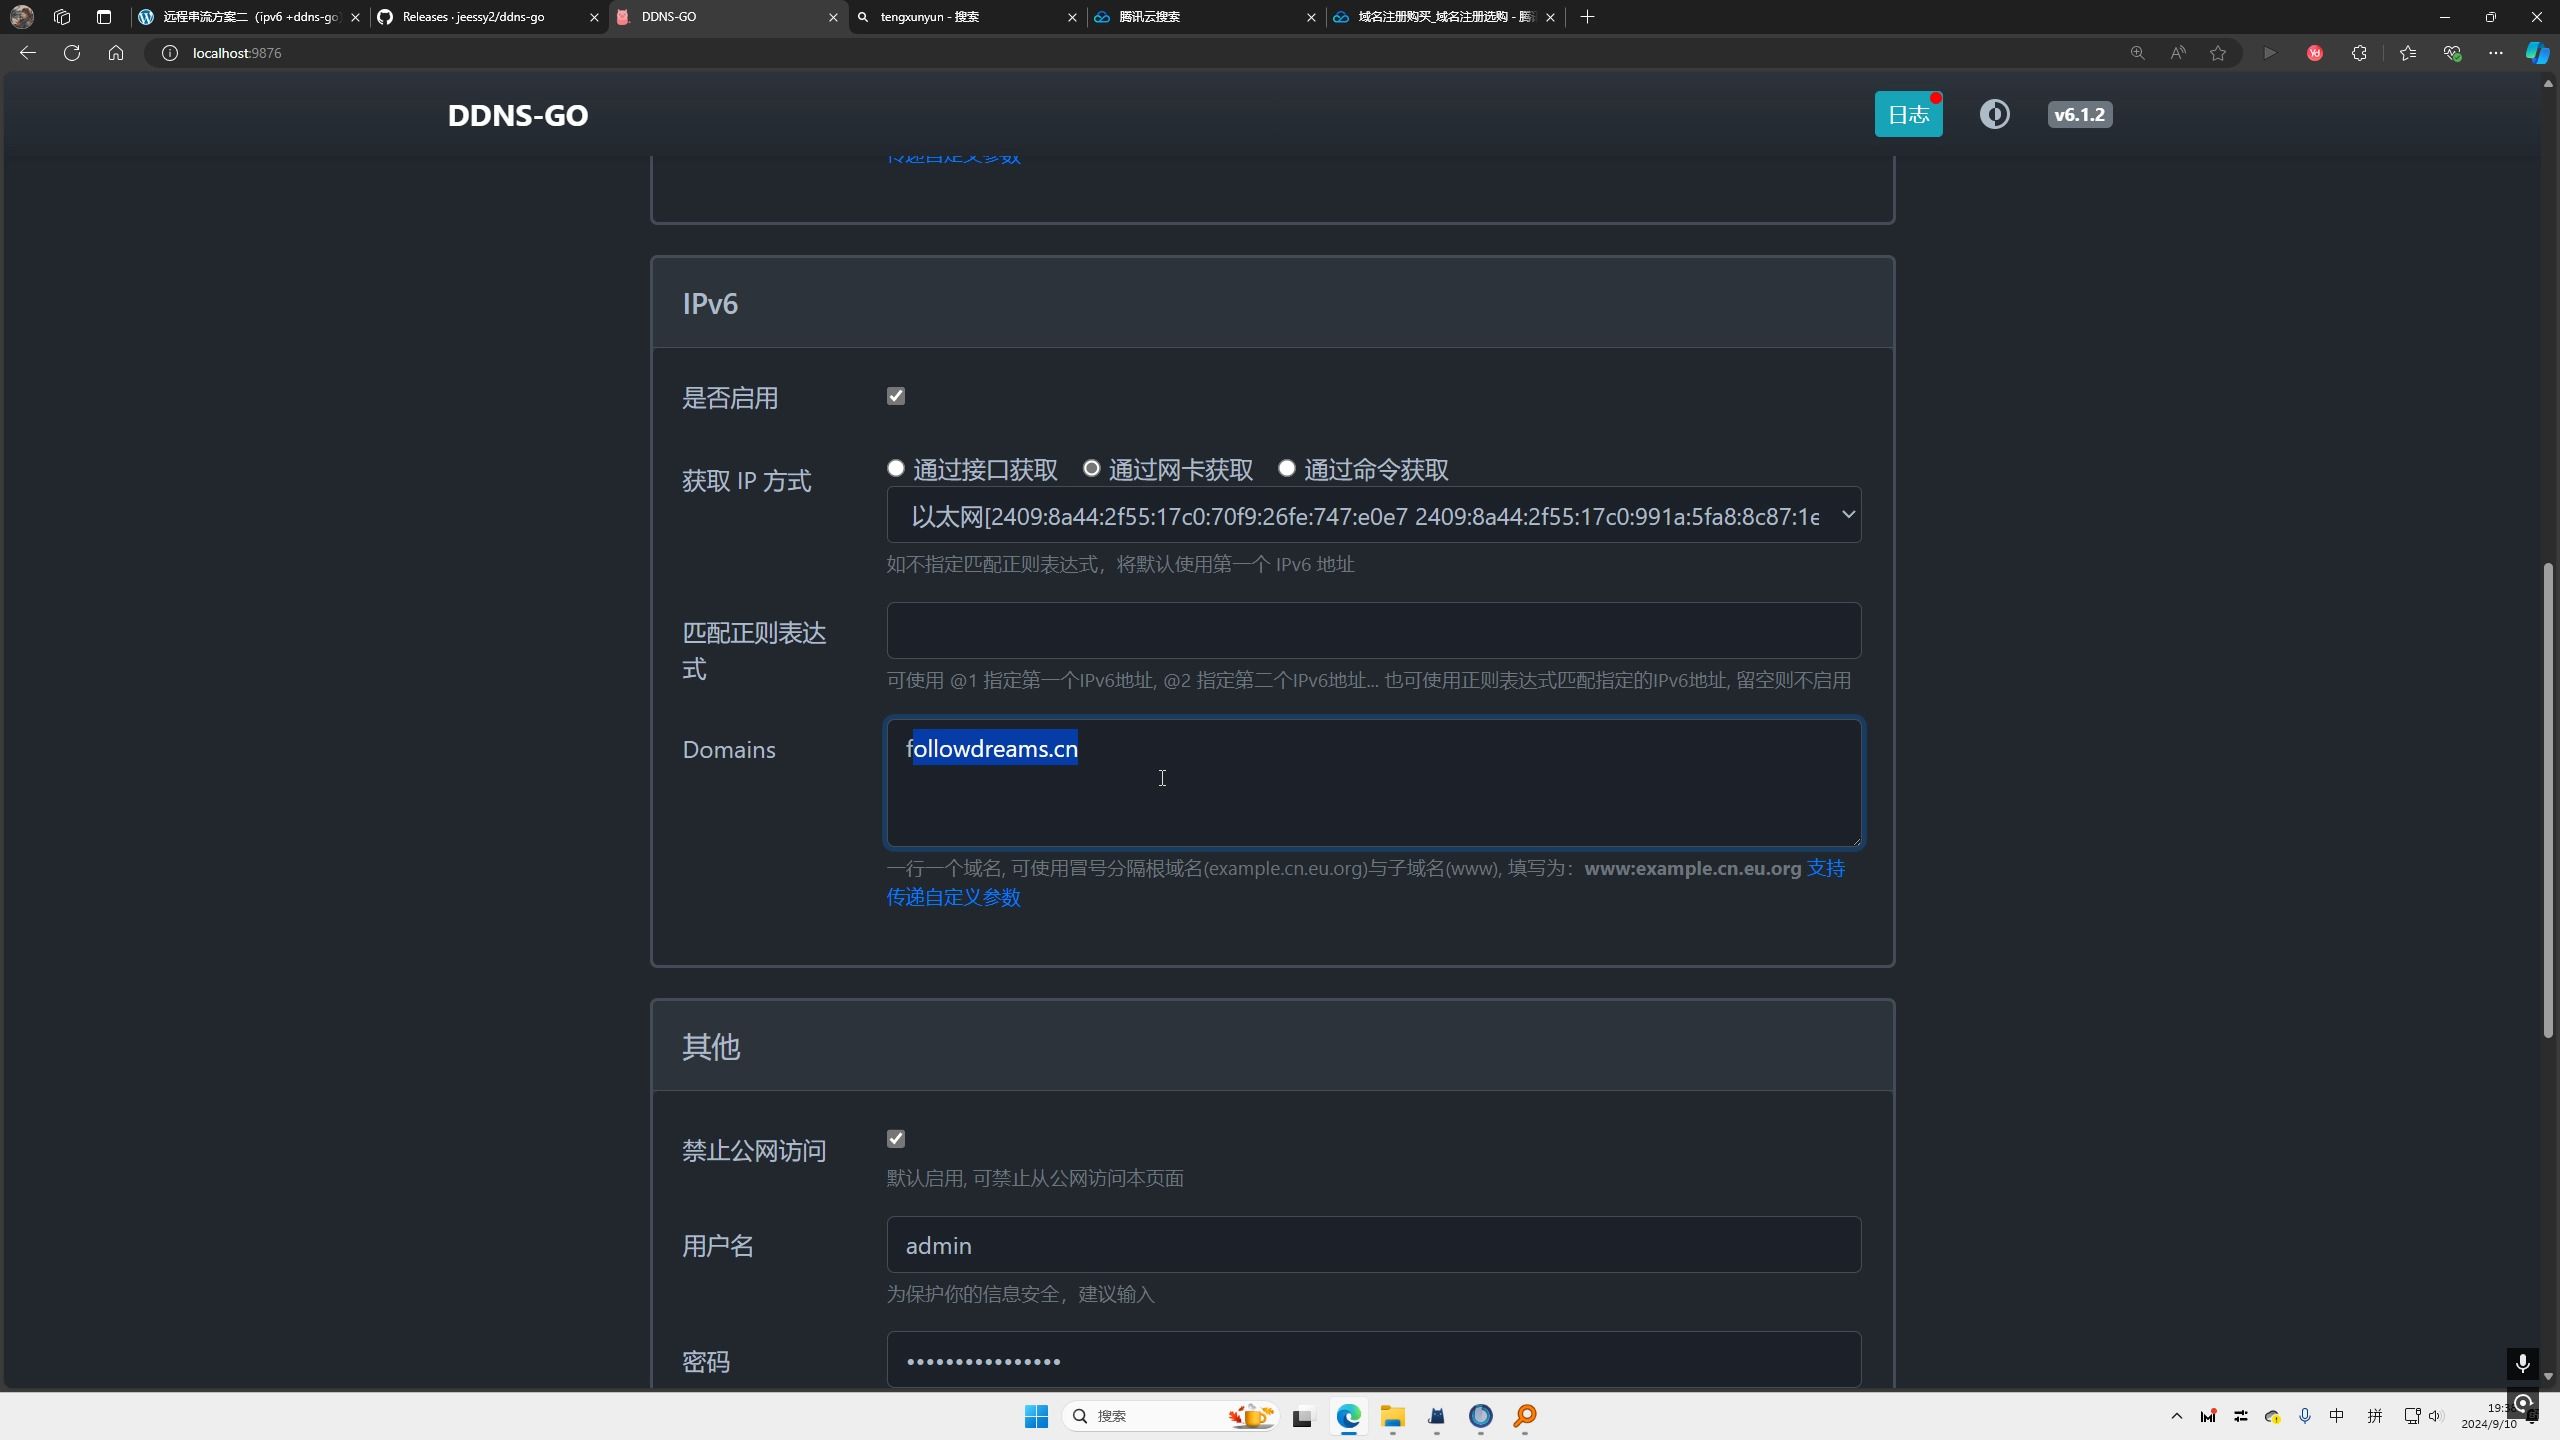2560x1440 pixels.
Task: Open File Explorer from taskbar
Action: (x=1392, y=1416)
